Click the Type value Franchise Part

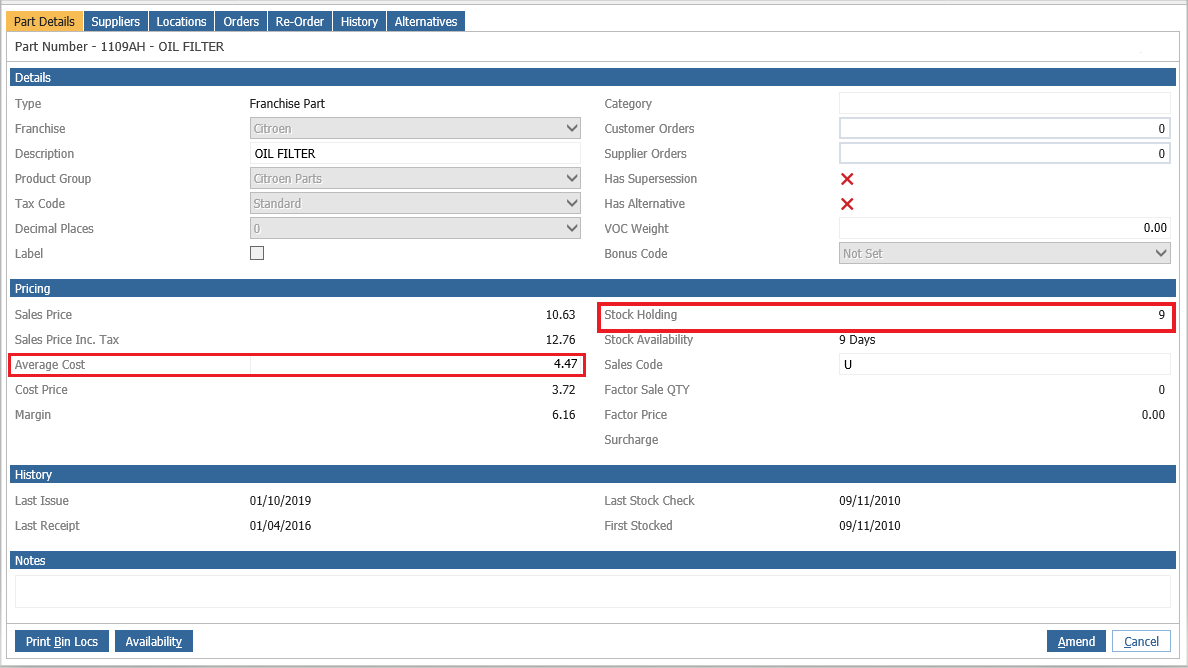pos(287,103)
